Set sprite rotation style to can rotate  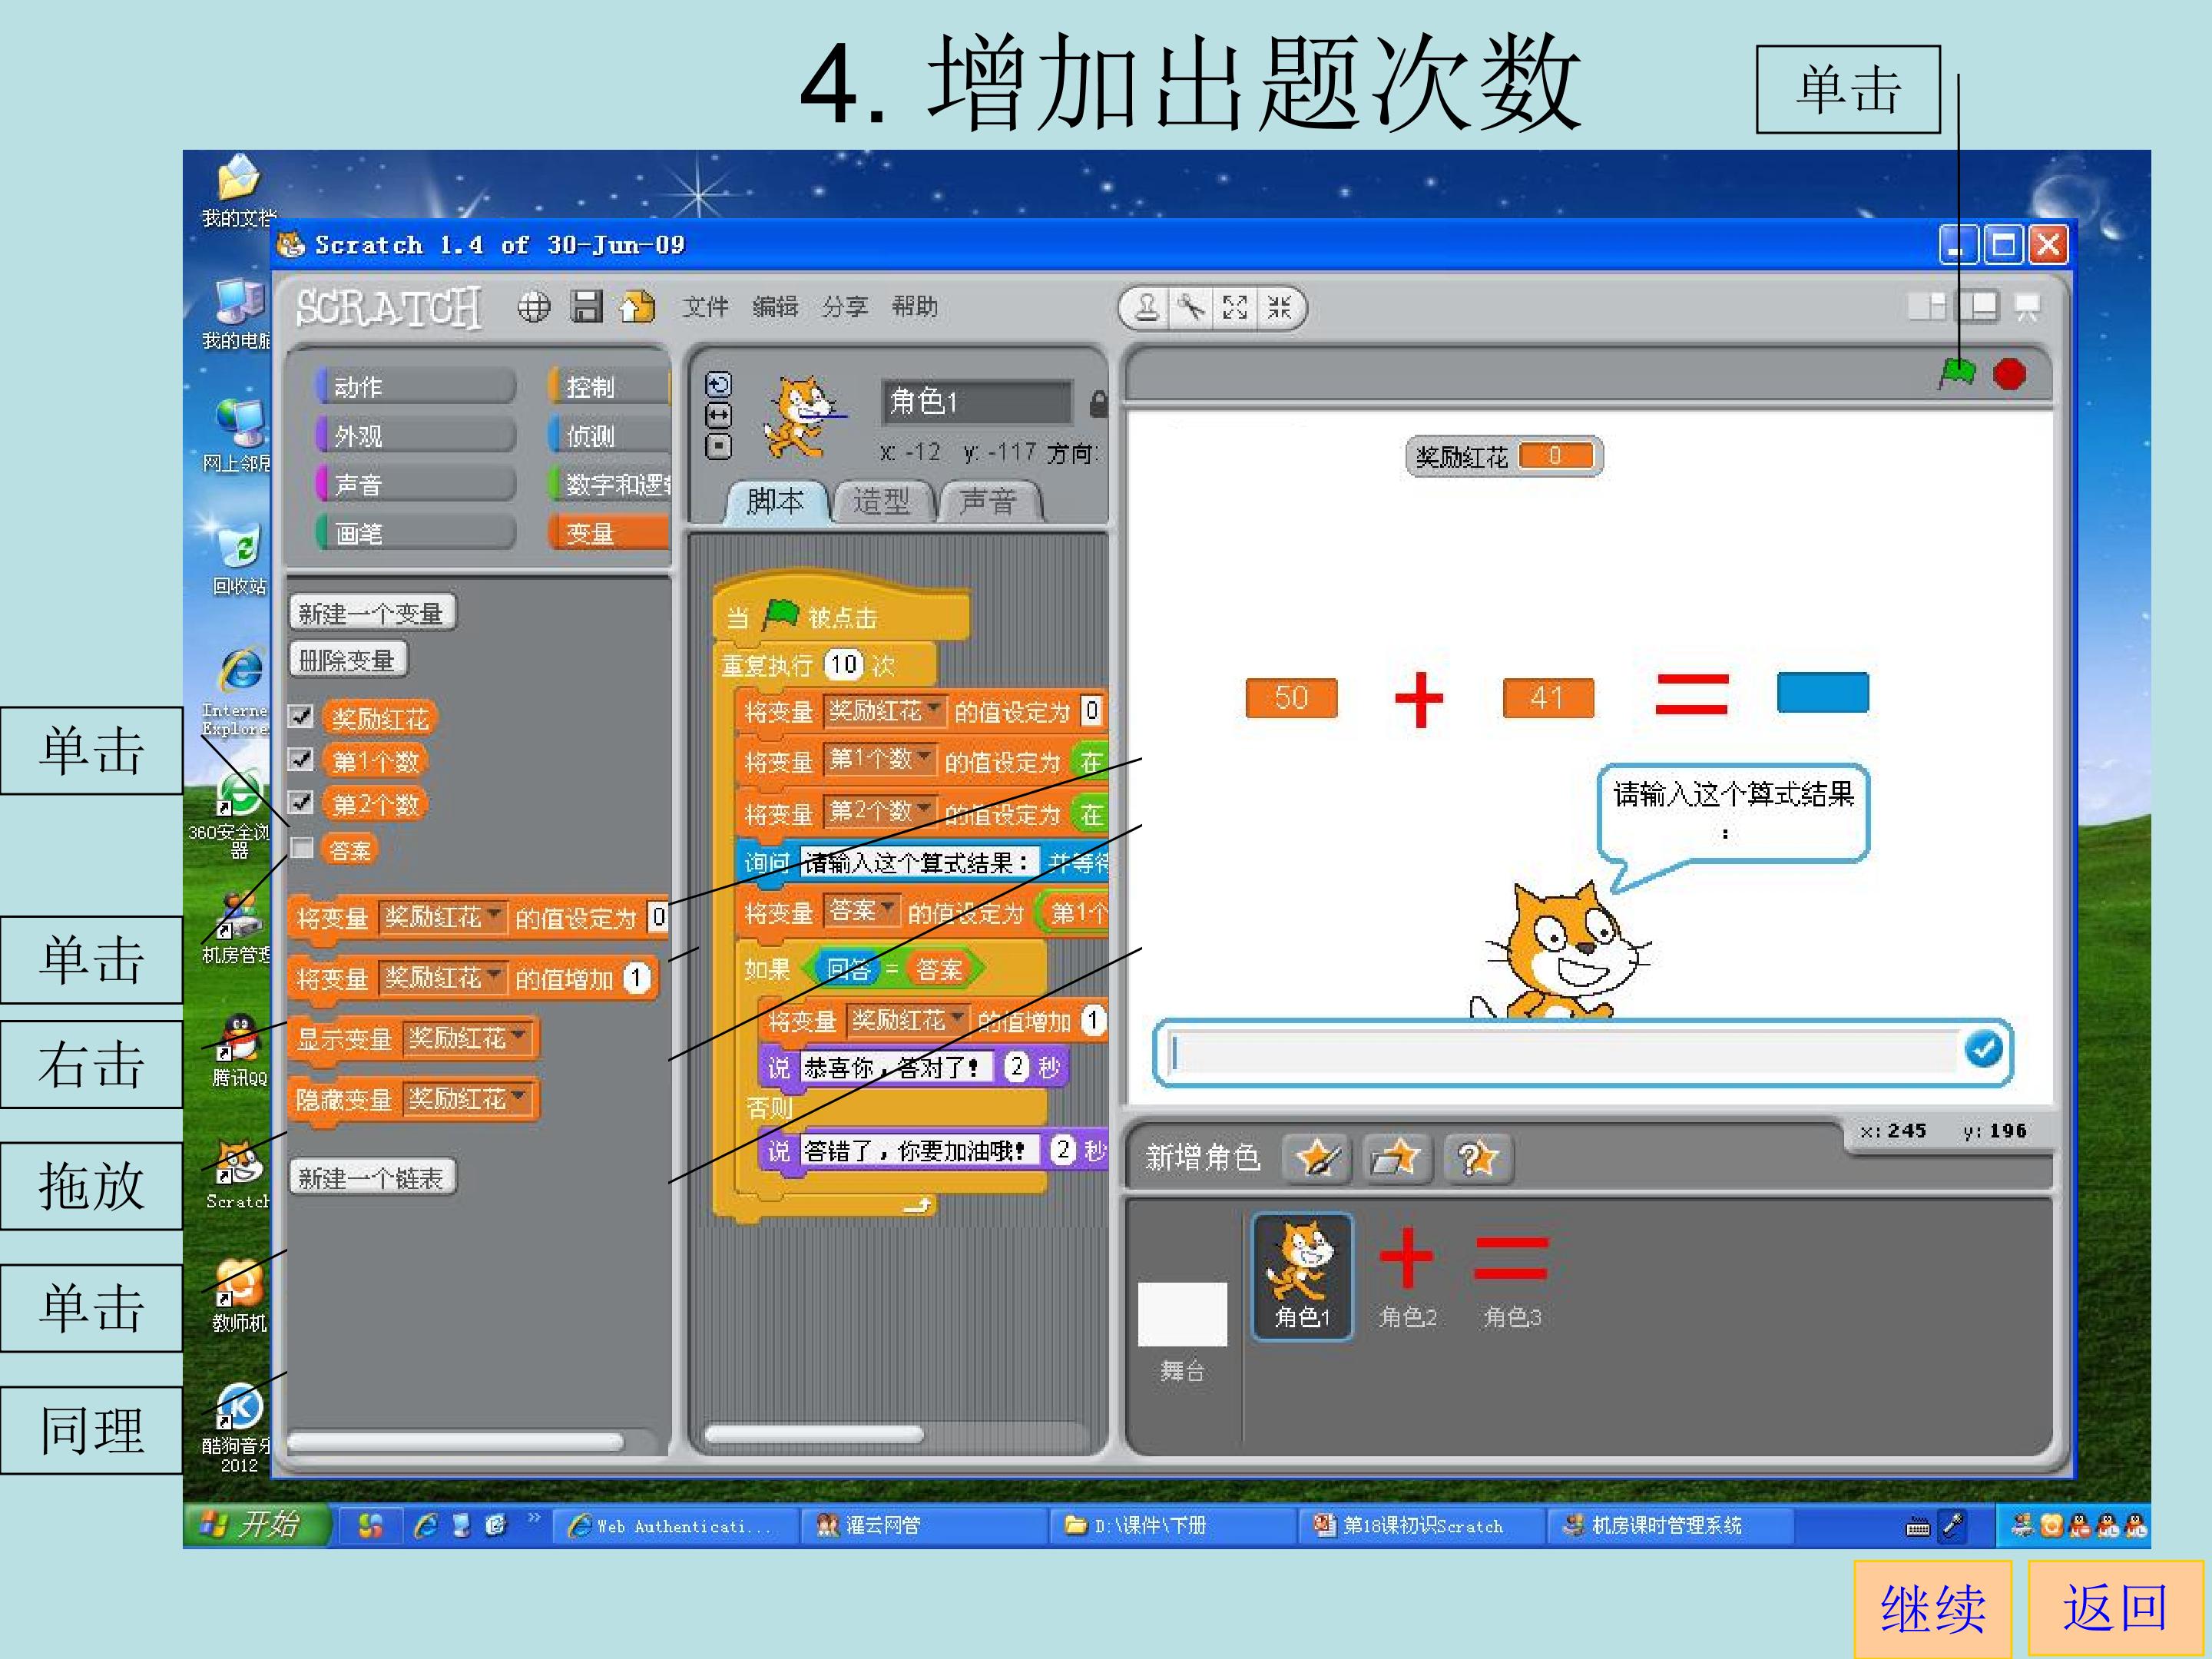(718, 385)
